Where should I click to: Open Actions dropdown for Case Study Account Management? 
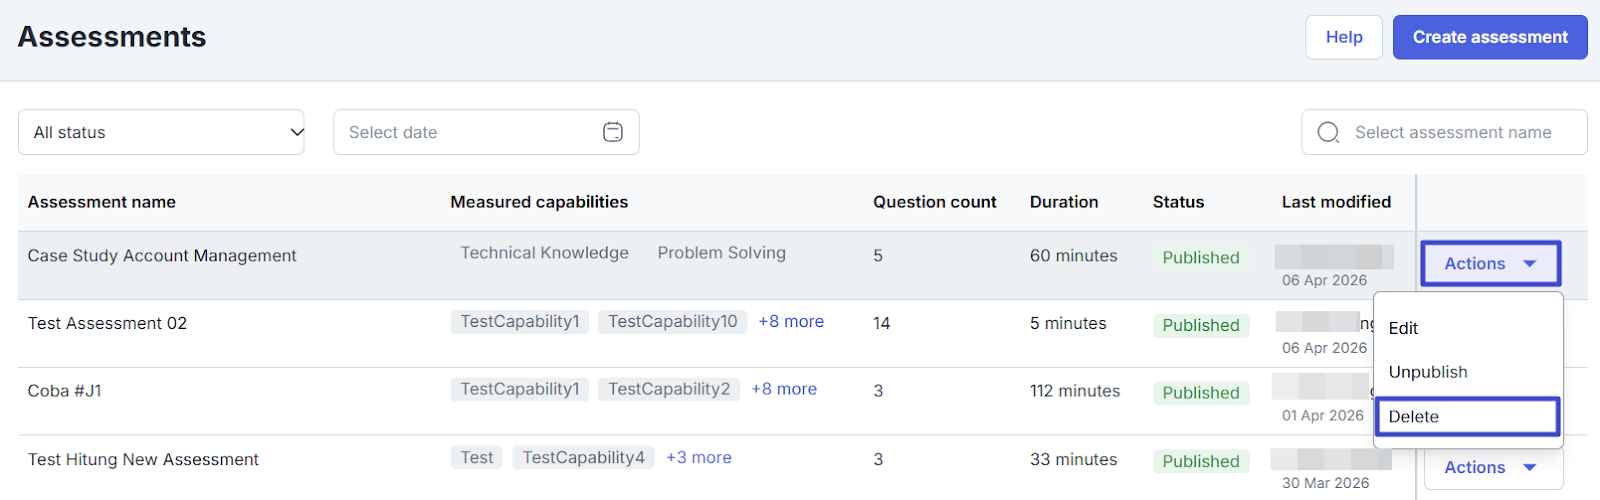tap(1489, 264)
